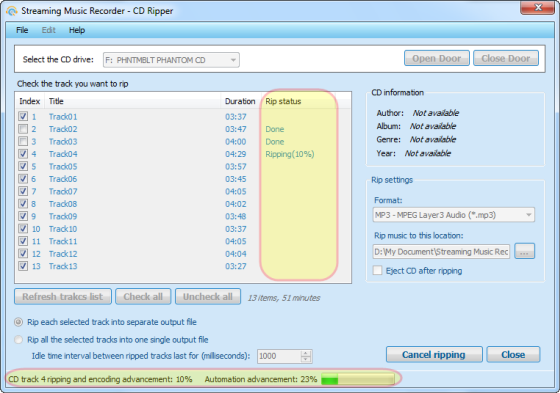Click the idle time interval input field
This screenshot has width=560, height=393.
(279, 356)
